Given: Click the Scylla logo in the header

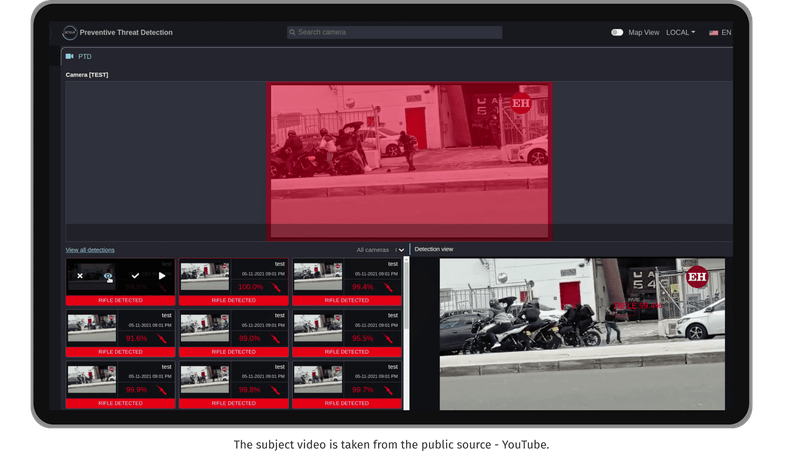Looking at the screenshot, I should click(69, 32).
